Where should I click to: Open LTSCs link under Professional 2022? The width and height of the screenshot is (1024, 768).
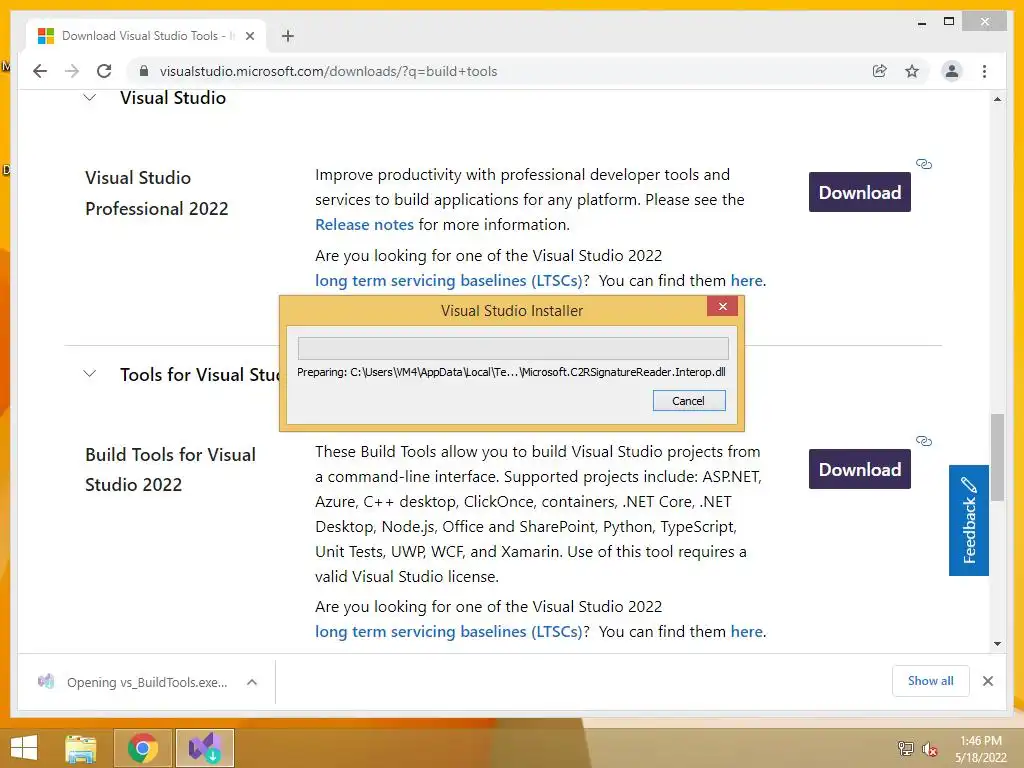pyautogui.click(x=449, y=281)
